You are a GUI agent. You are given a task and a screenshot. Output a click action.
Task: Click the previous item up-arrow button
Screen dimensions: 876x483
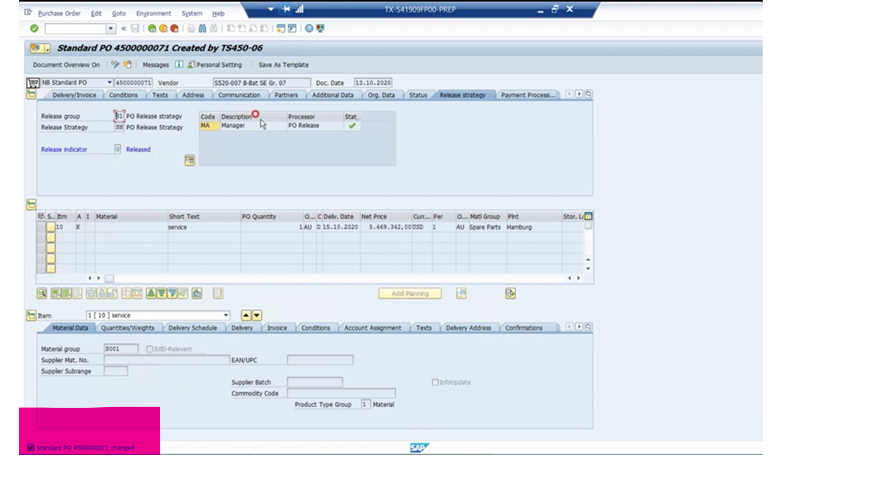click(x=246, y=315)
